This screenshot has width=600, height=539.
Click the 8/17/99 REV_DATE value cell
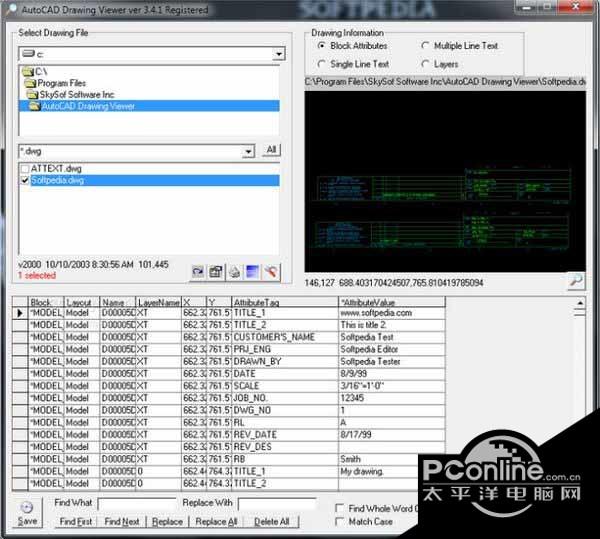click(392, 435)
